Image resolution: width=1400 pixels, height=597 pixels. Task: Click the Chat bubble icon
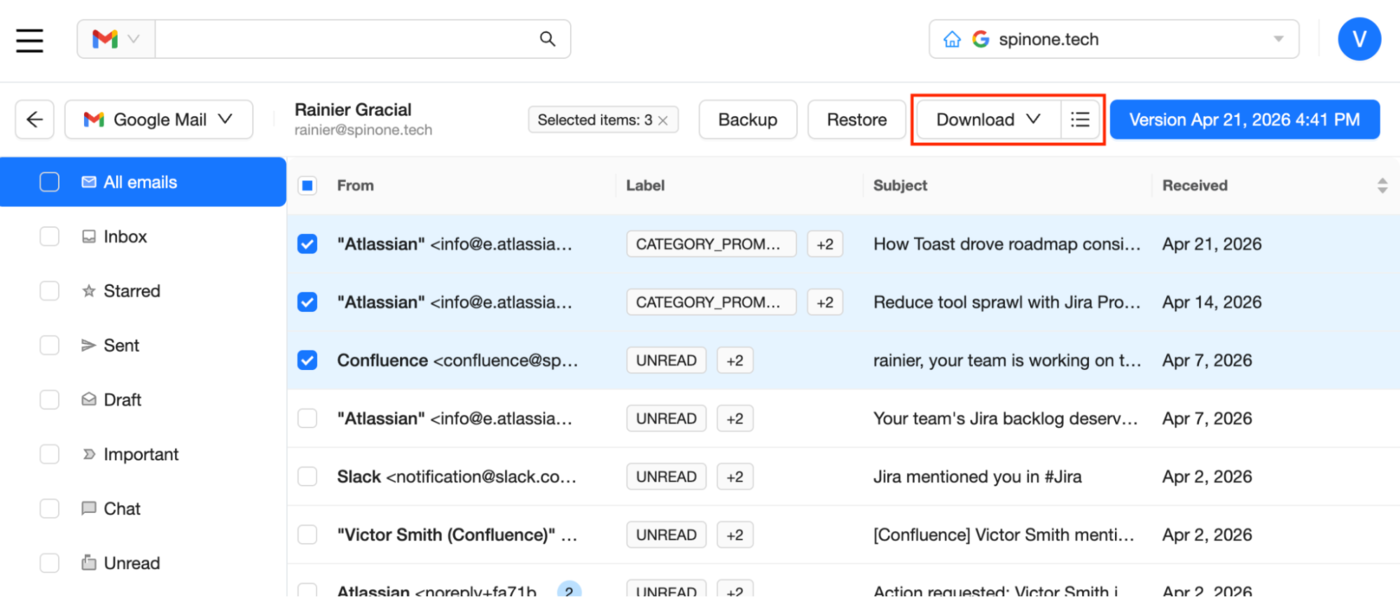[x=89, y=509]
